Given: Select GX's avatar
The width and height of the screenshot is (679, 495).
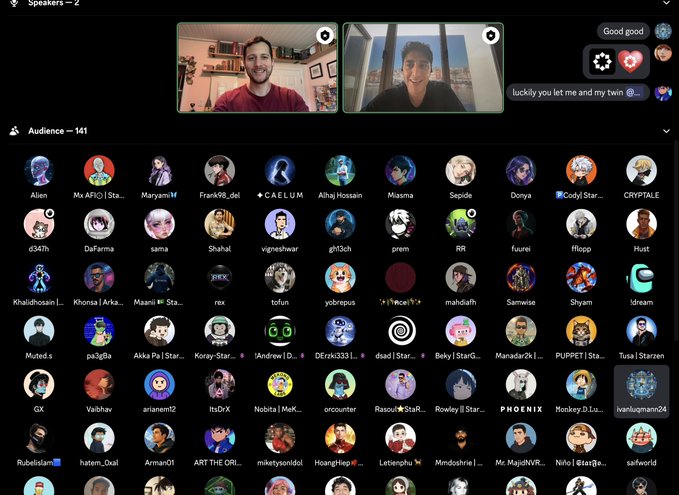Looking at the screenshot, I should (39, 385).
